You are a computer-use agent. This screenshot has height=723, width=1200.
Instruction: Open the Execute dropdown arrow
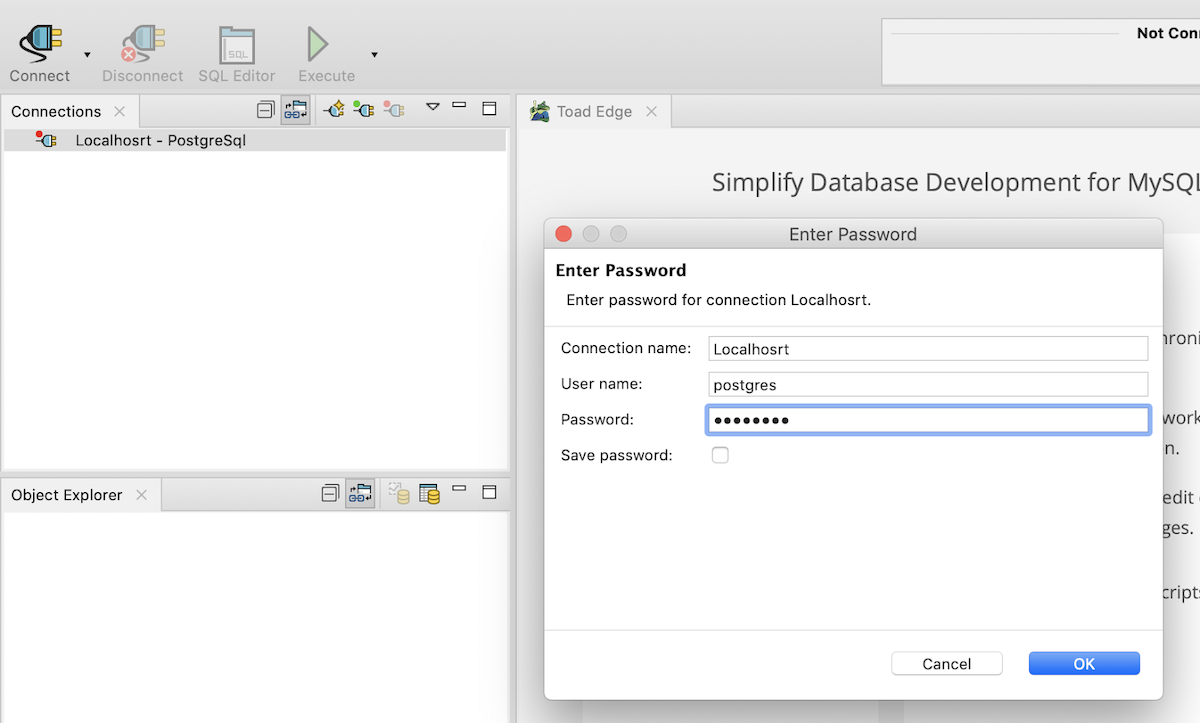click(374, 54)
